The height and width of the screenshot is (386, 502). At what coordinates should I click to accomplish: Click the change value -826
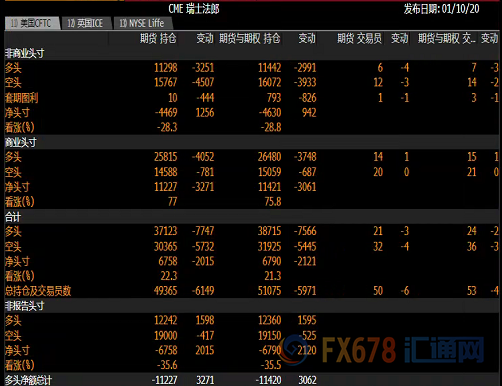[x=307, y=98]
